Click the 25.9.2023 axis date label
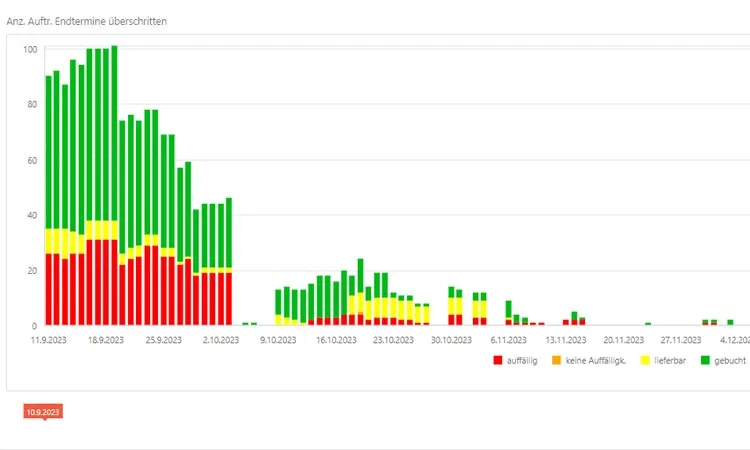The height and width of the screenshot is (450, 750). (x=163, y=340)
